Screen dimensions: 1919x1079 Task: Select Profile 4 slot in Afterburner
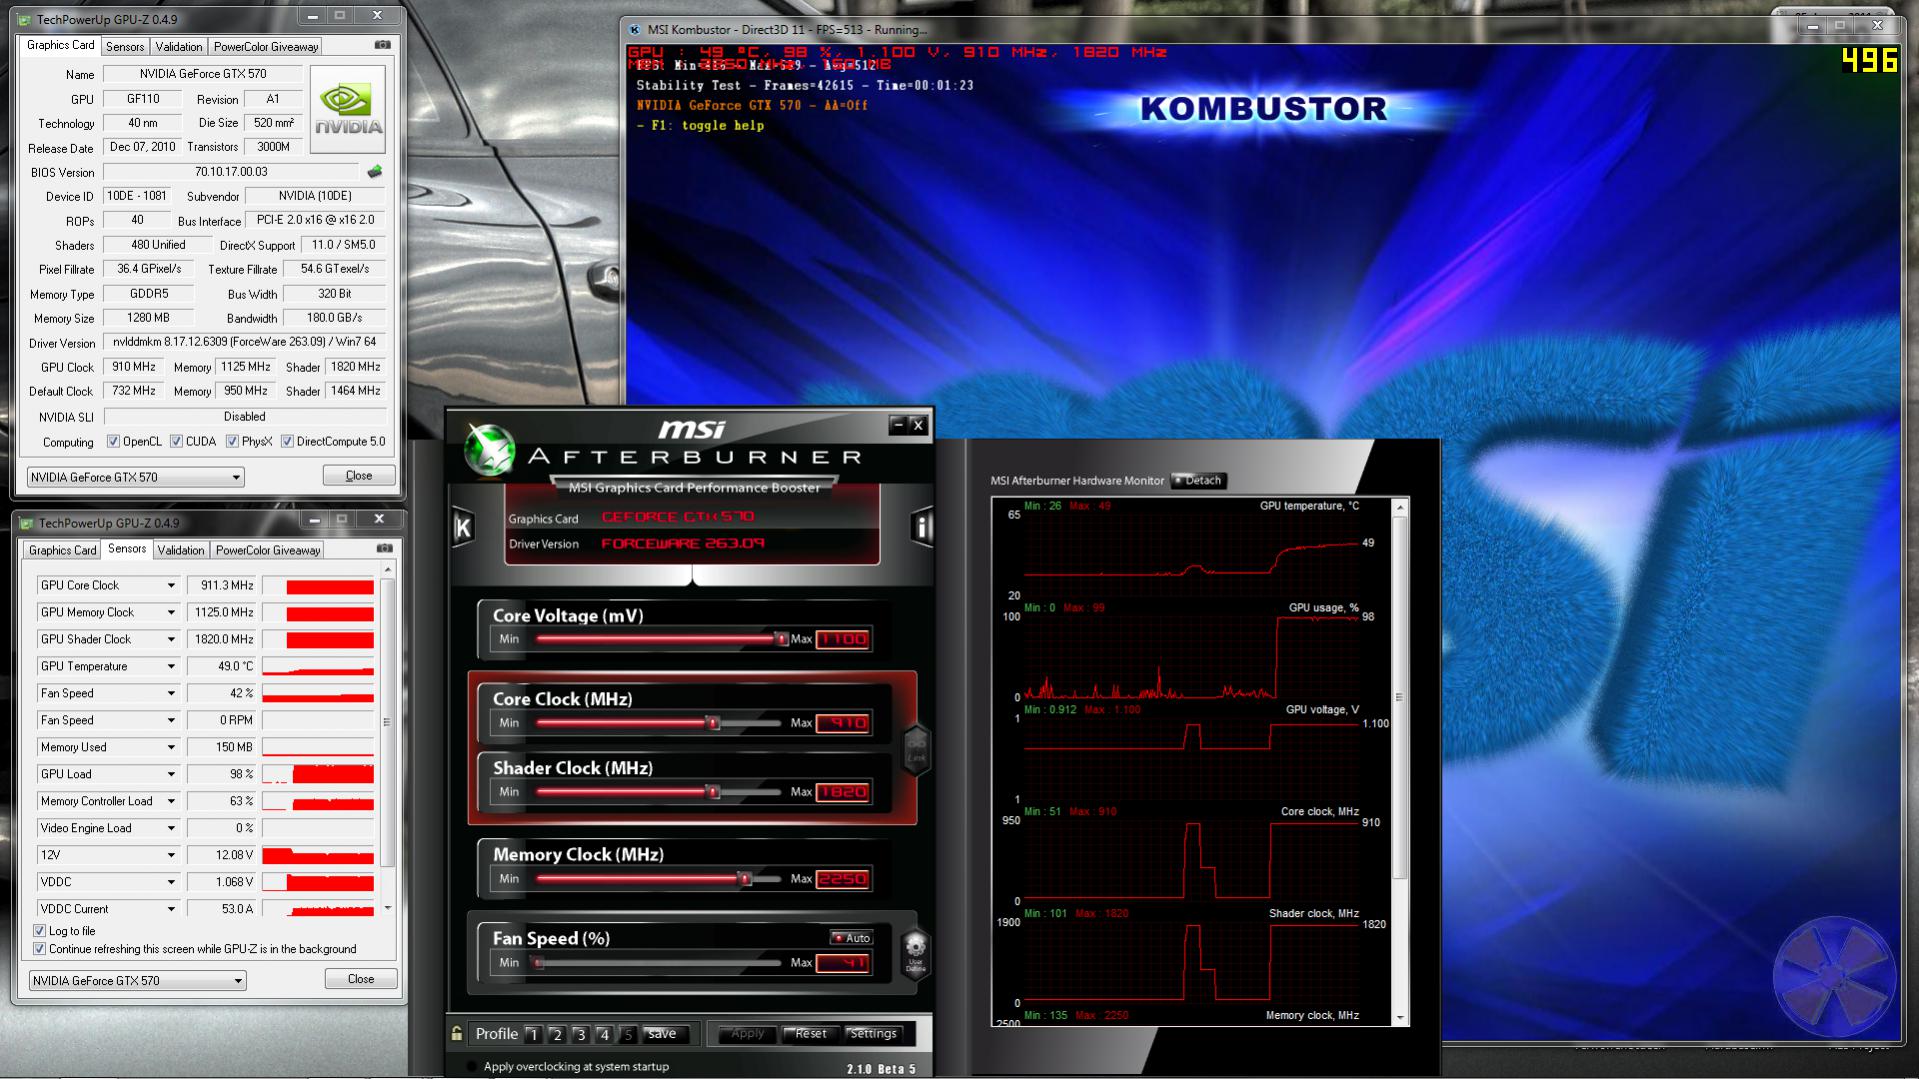pyautogui.click(x=604, y=1035)
